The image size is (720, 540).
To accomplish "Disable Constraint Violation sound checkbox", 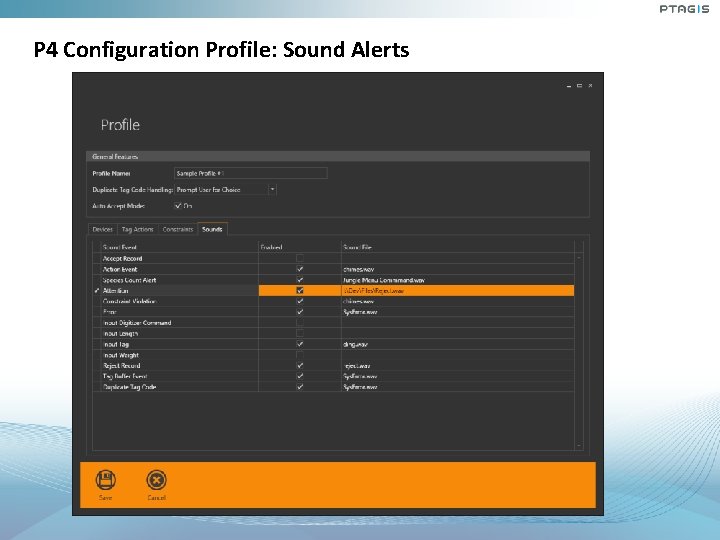I will tap(300, 301).
